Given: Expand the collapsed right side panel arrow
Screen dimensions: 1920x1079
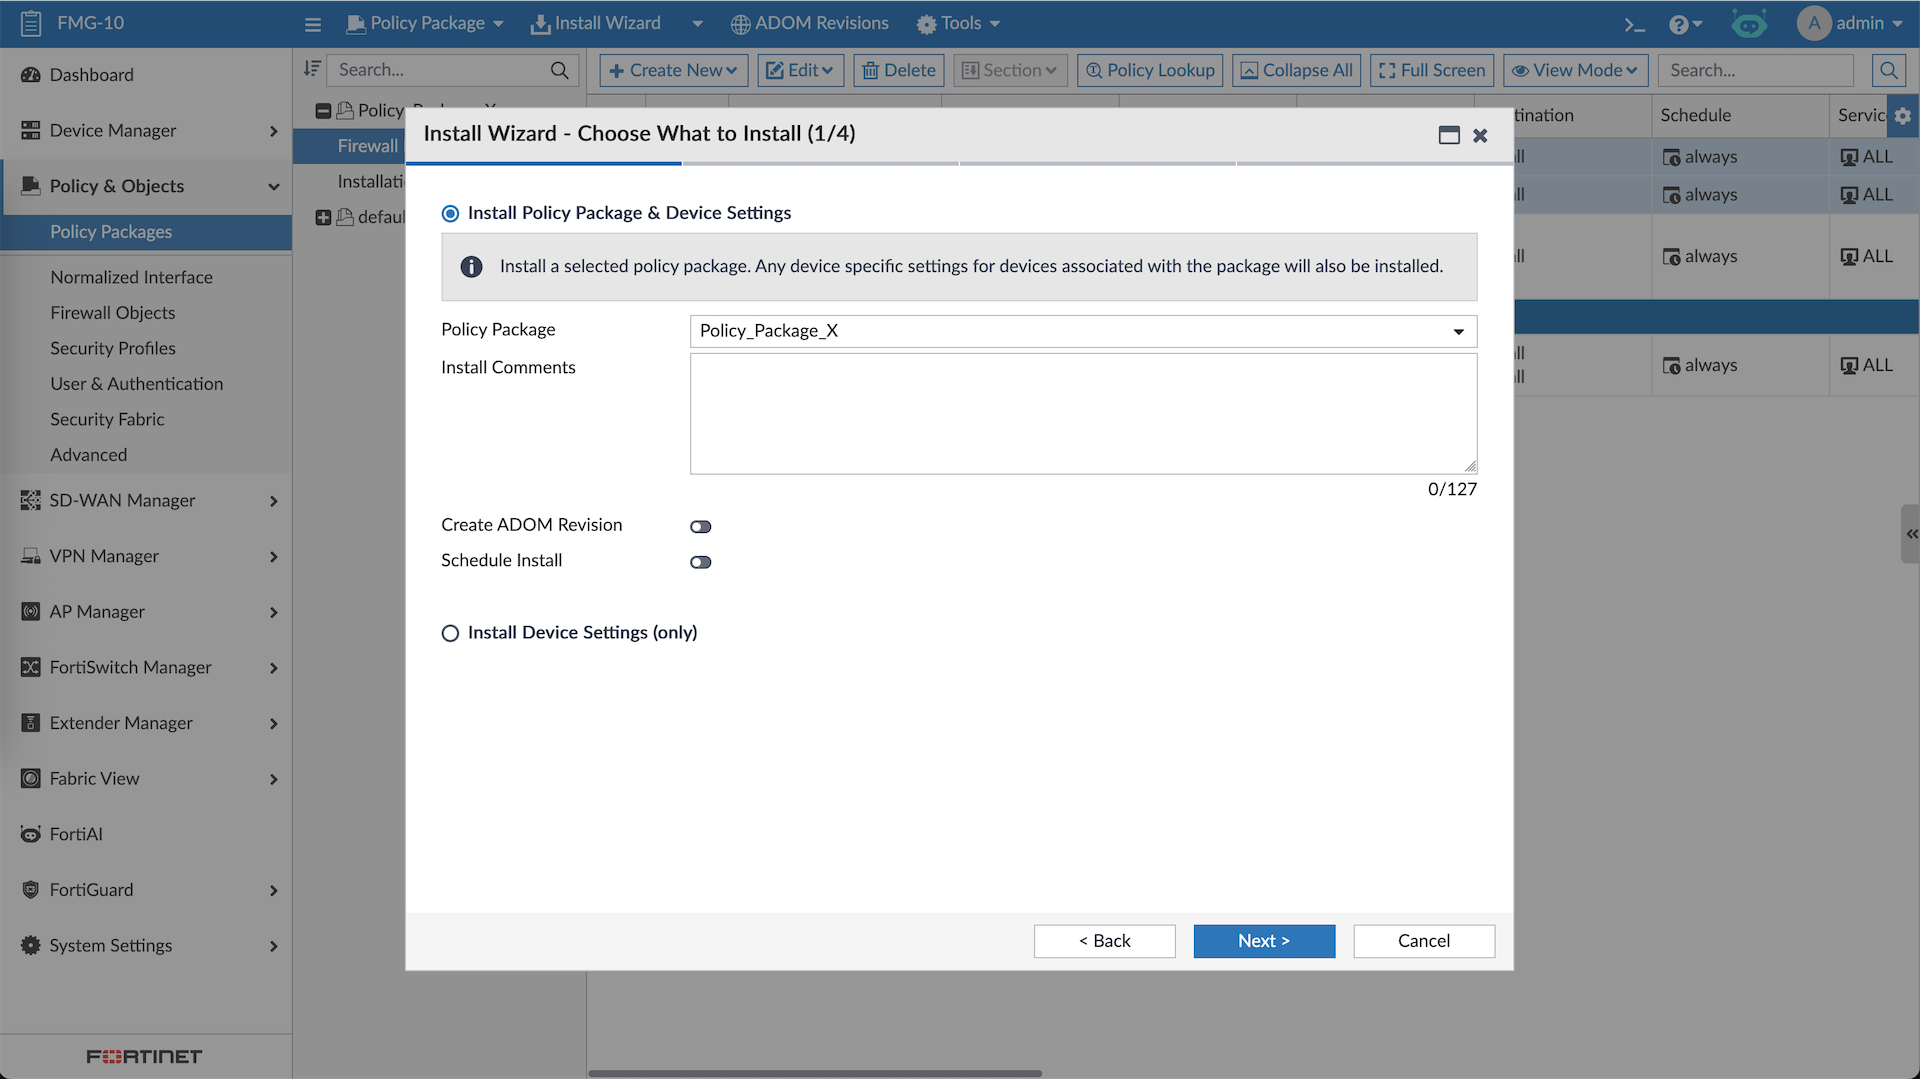Looking at the screenshot, I should [x=1910, y=534].
